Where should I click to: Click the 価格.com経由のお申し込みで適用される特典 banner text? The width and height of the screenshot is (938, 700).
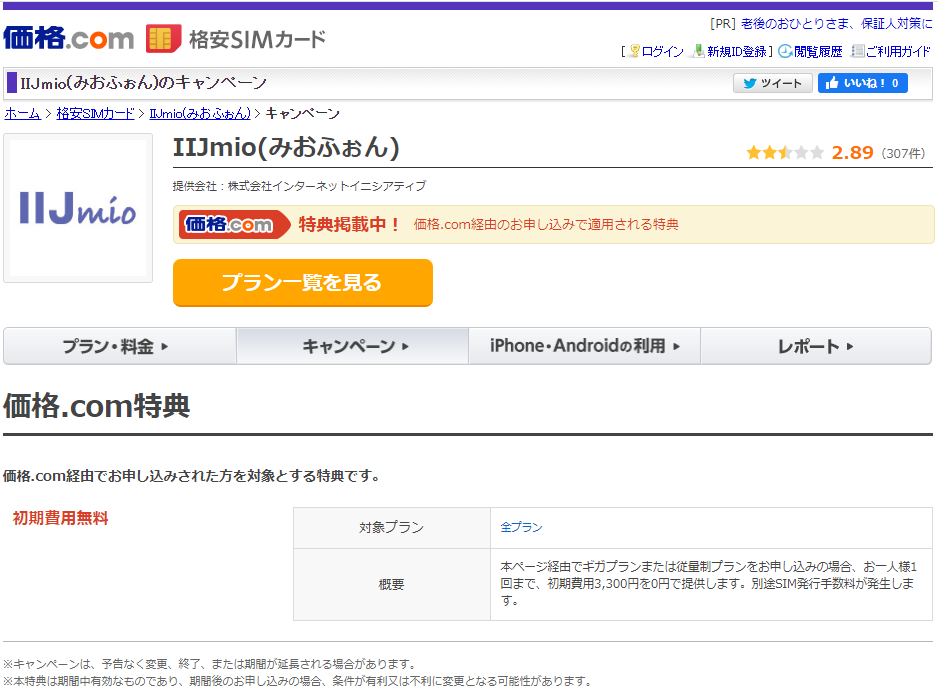546,224
